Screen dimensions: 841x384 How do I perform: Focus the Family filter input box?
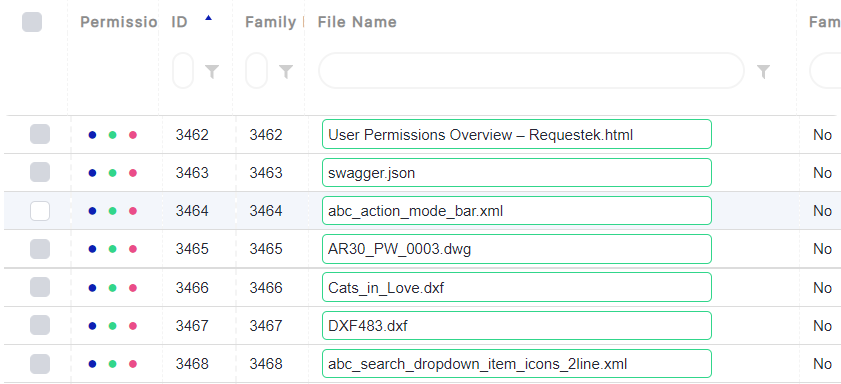[x=256, y=71]
